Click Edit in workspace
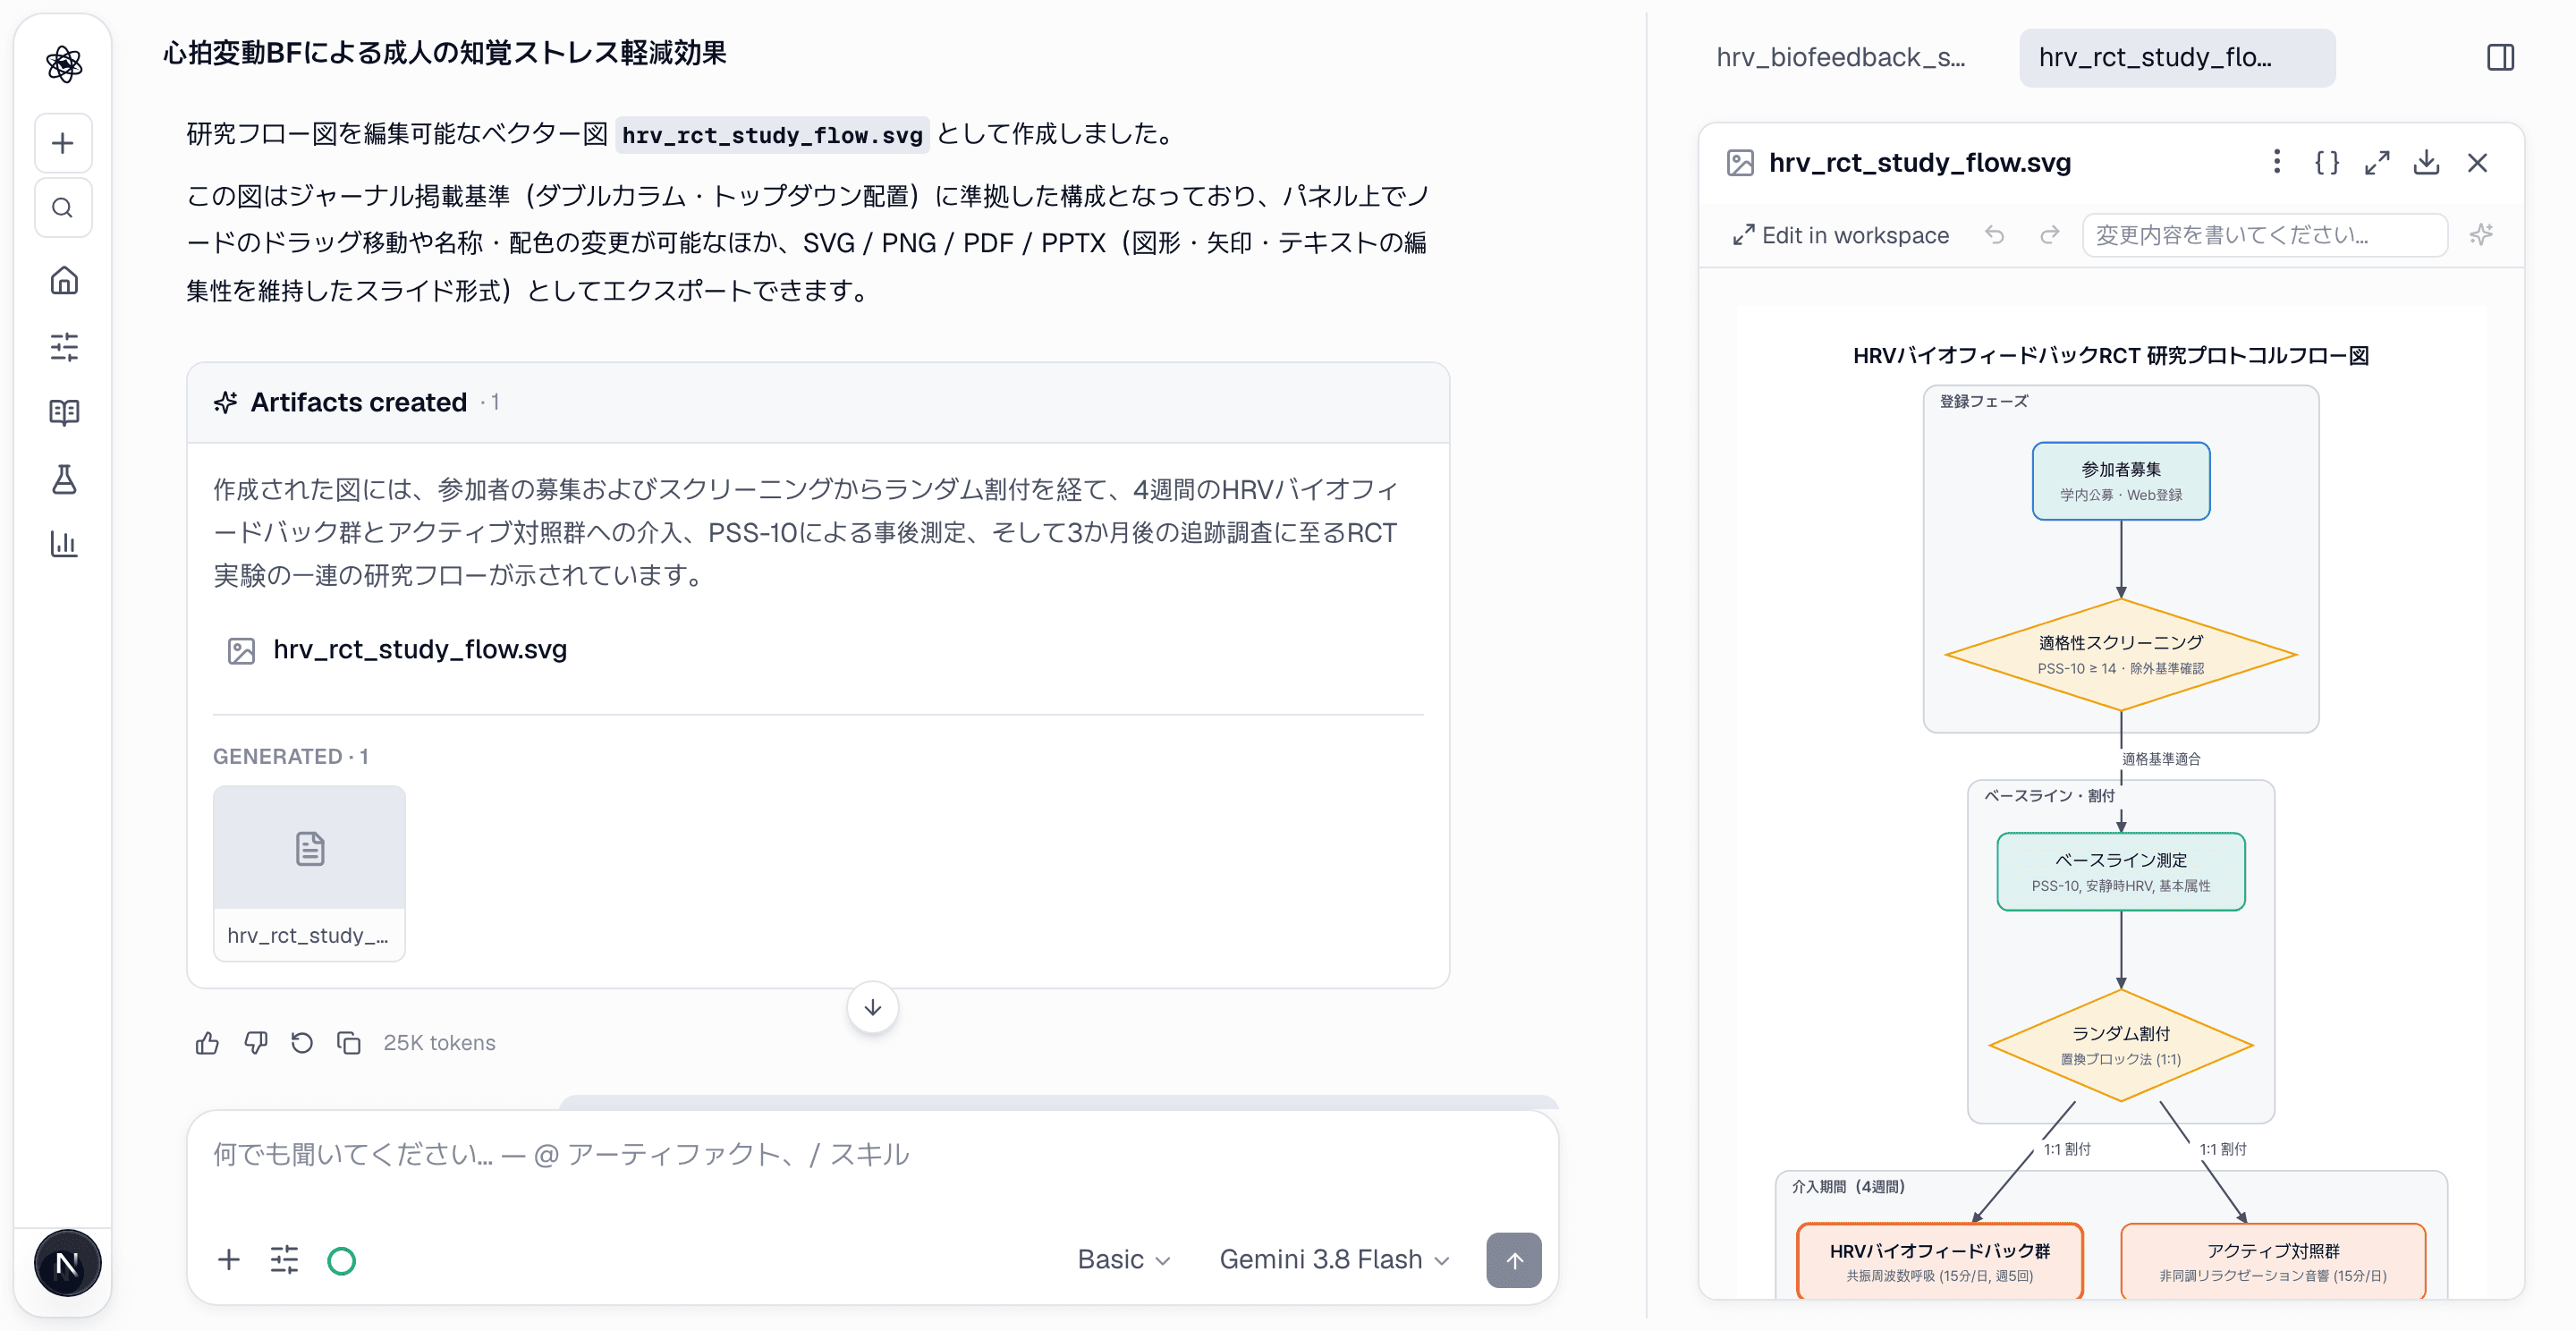Viewport: 2576px width, 1331px height. (x=1841, y=235)
